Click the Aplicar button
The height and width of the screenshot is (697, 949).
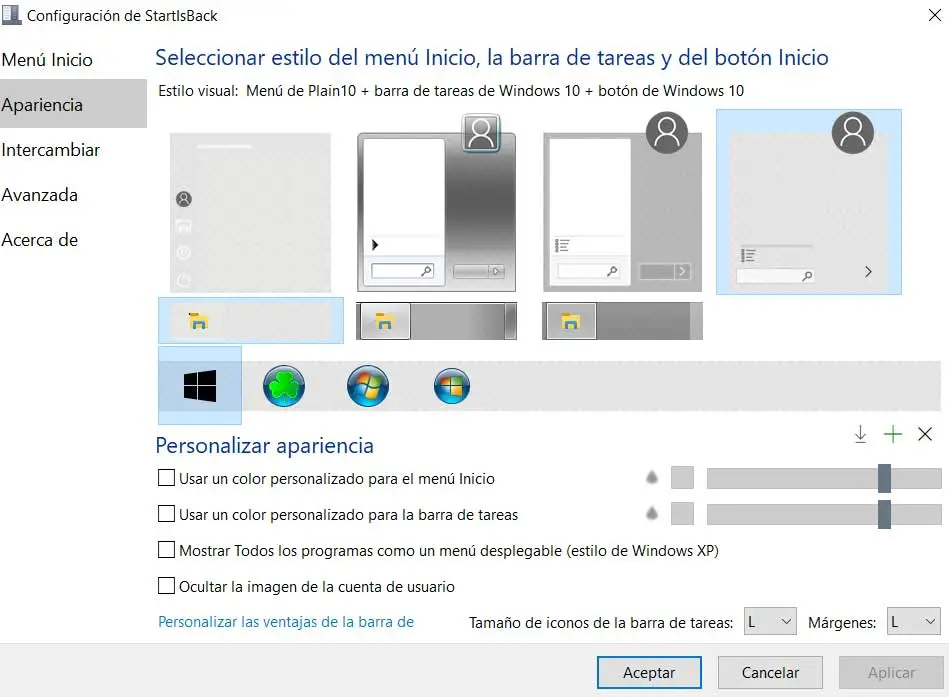click(x=891, y=672)
